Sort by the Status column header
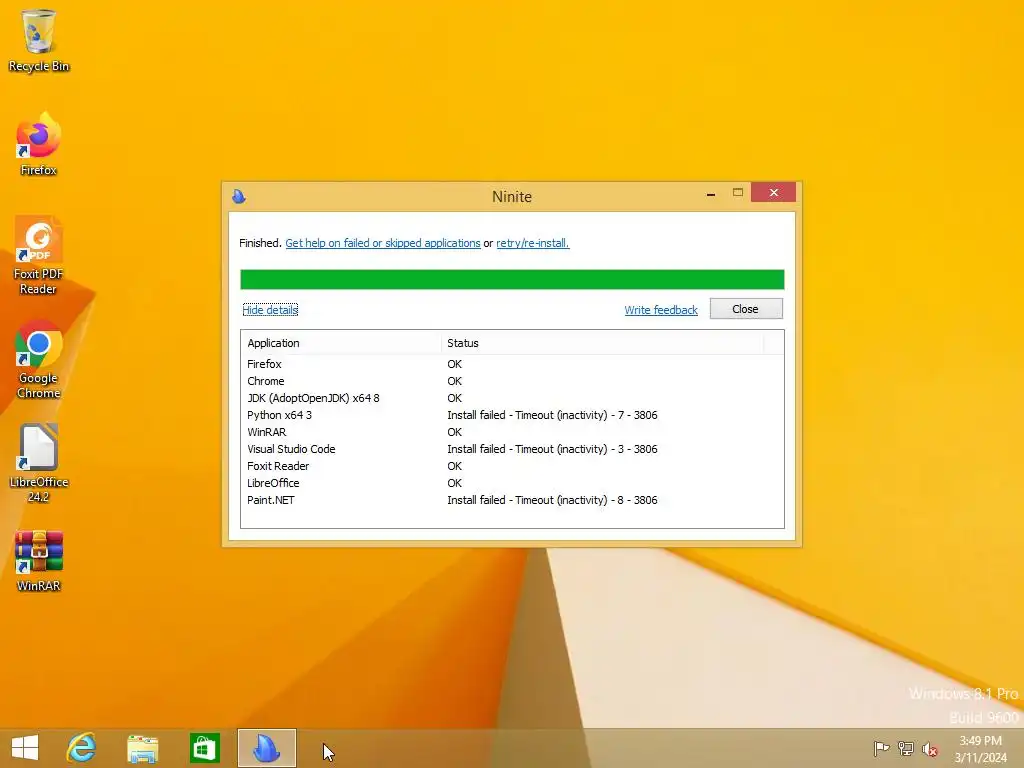1024x768 pixels. (x=602, y=343)
